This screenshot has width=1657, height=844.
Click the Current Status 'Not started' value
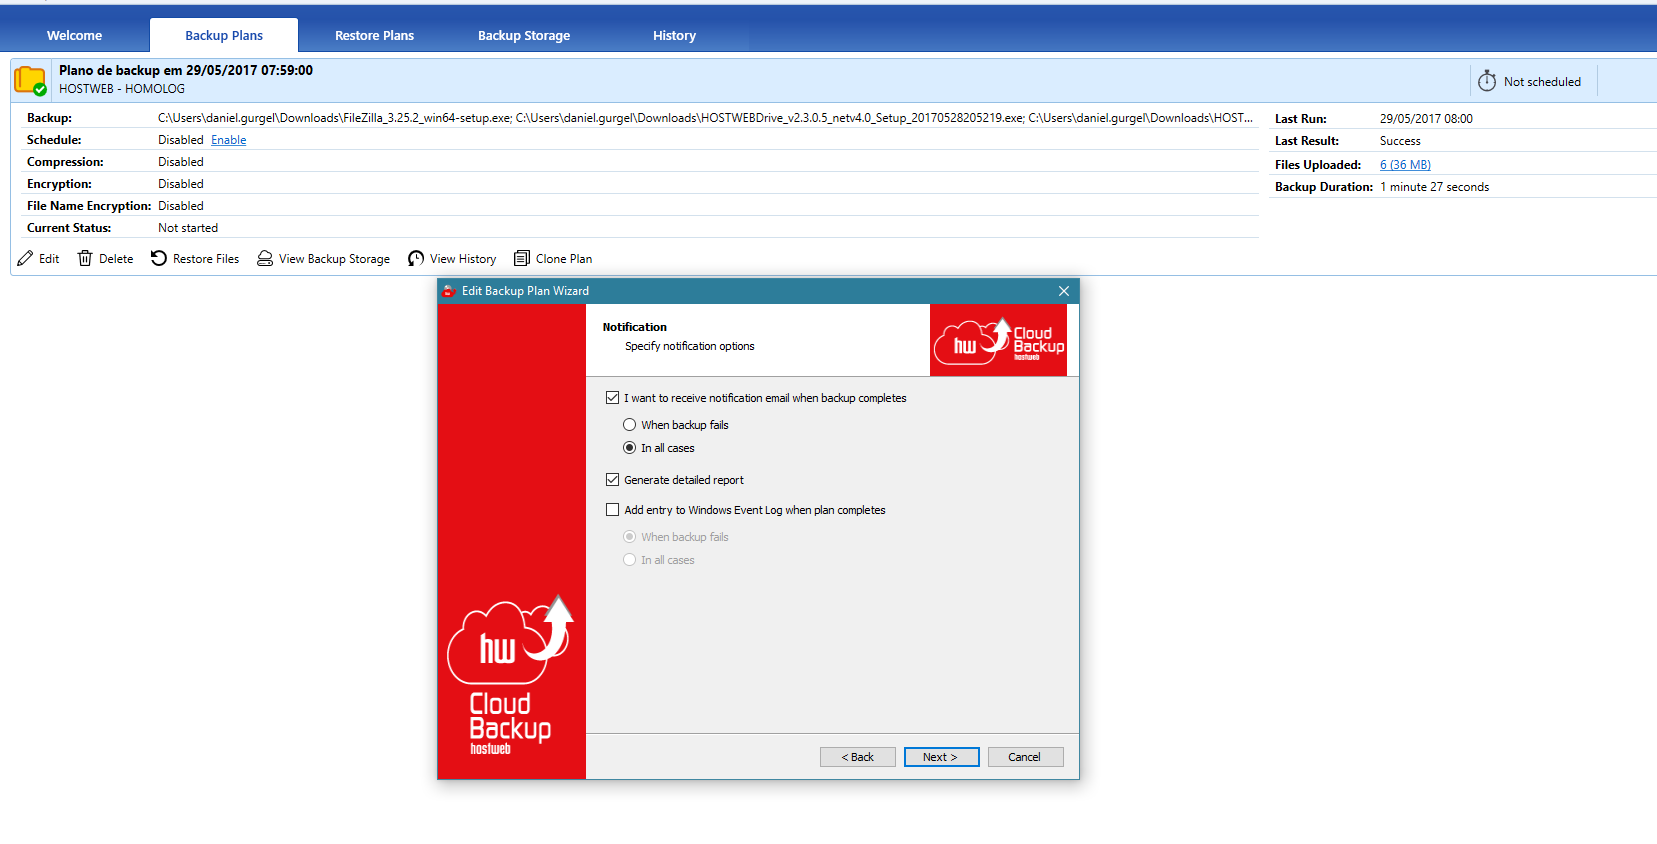point(188,228)
